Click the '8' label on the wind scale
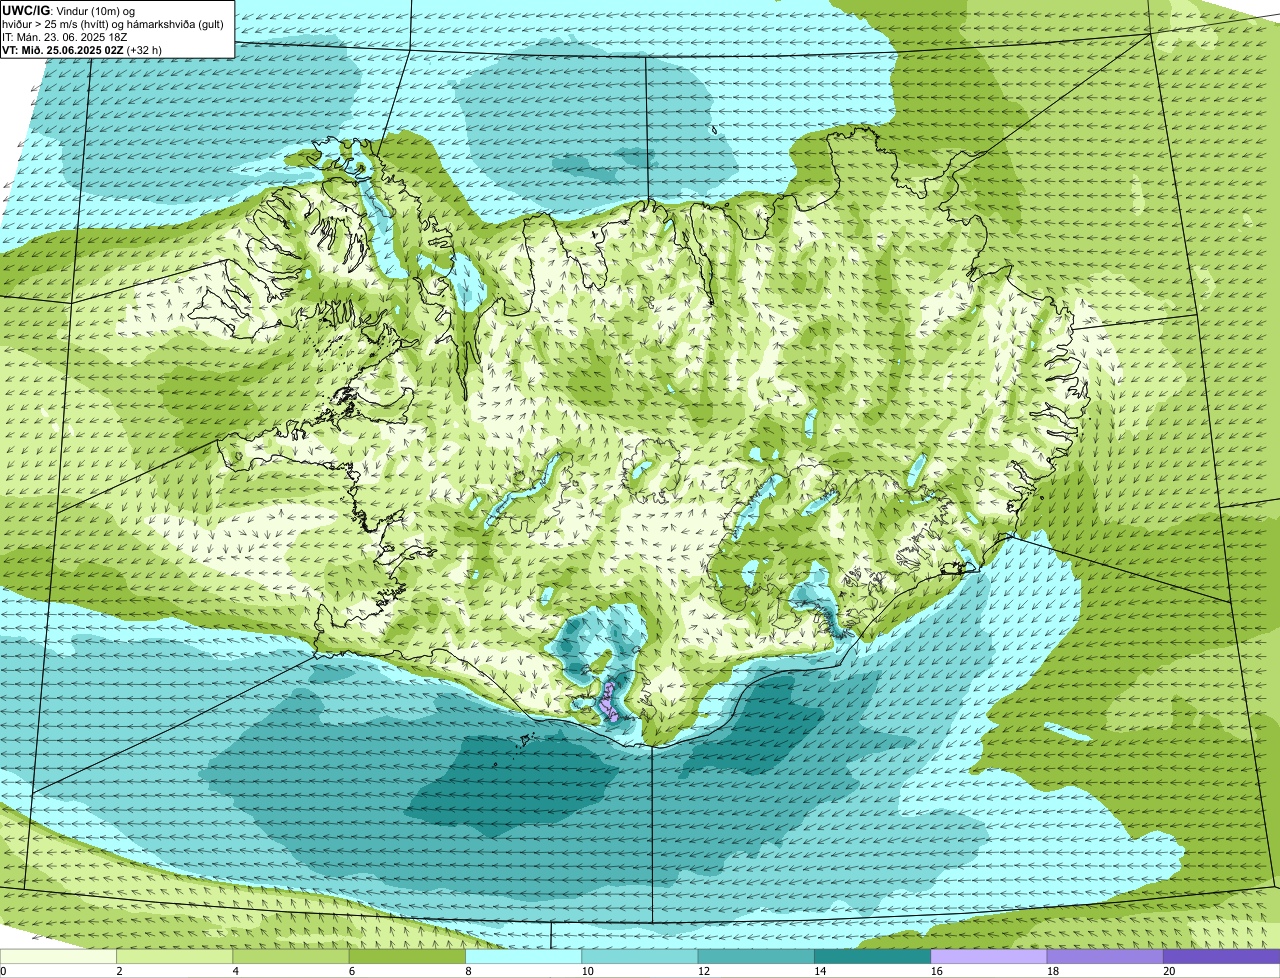 pyautogui.click(x=468, y=971)
